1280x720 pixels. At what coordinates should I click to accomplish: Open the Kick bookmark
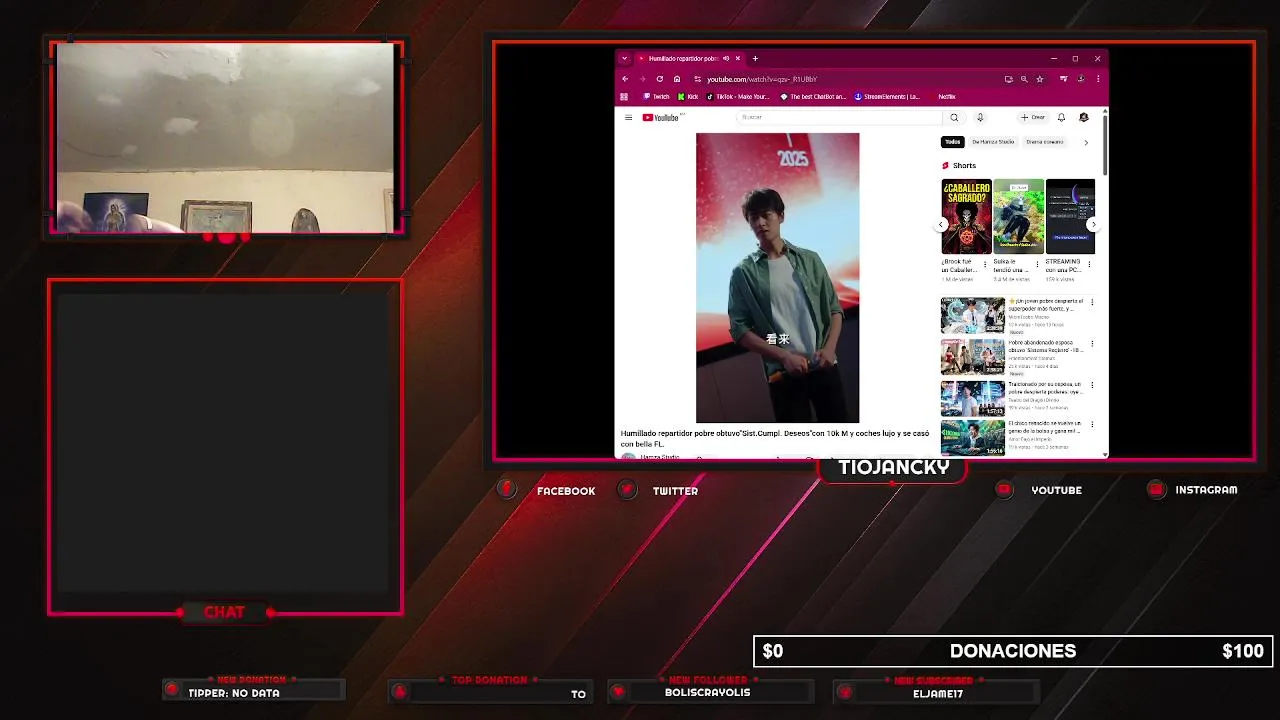pyautogui.click(x=688, y=97)
